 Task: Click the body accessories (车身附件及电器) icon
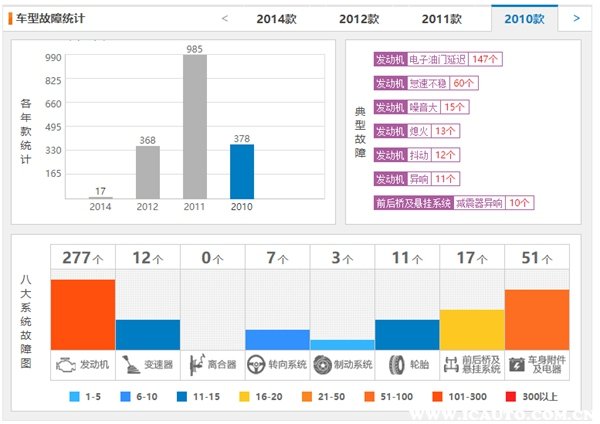[x=517, y=364]
